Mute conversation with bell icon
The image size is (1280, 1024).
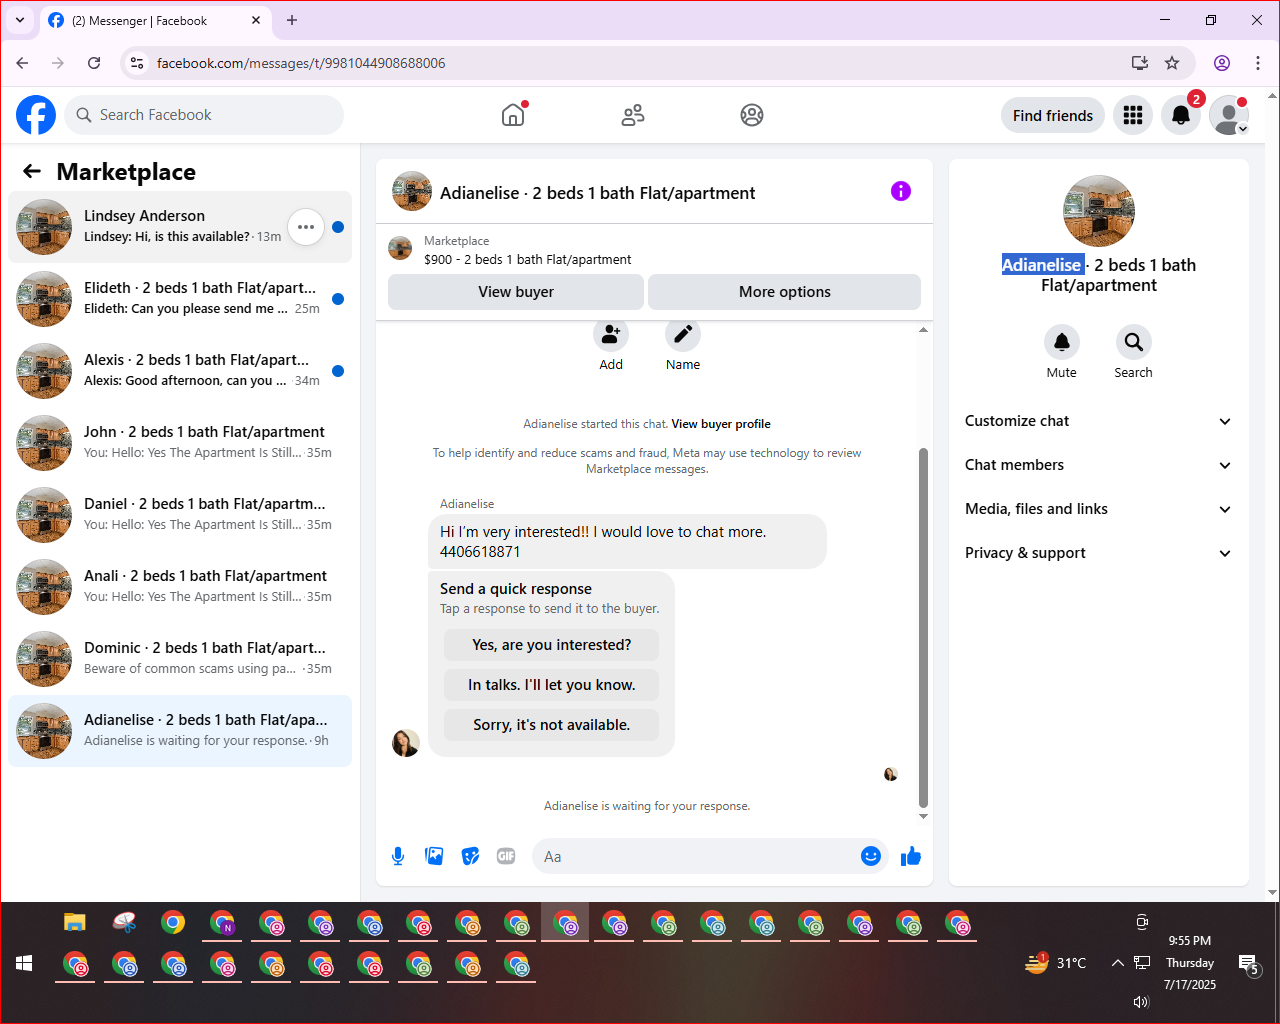coord(1062,342)
